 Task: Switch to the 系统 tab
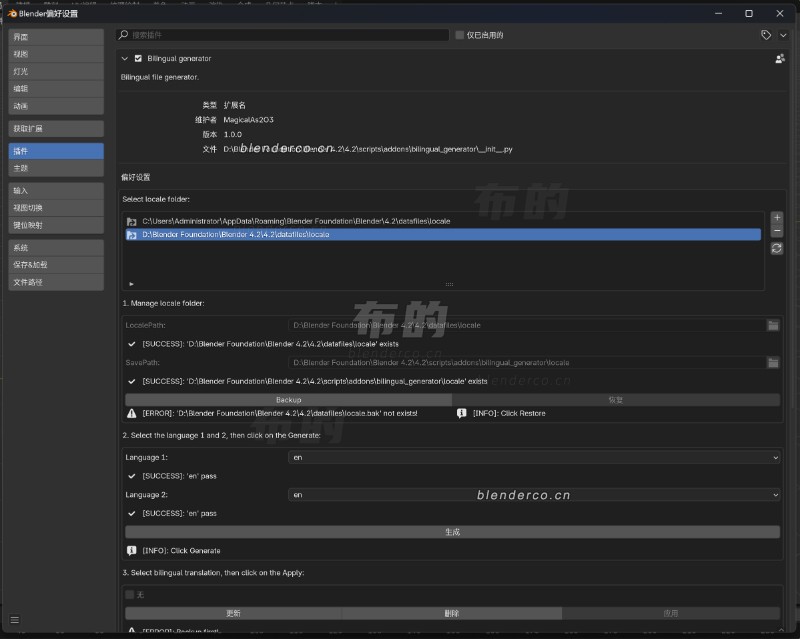(x=56, y=248)
